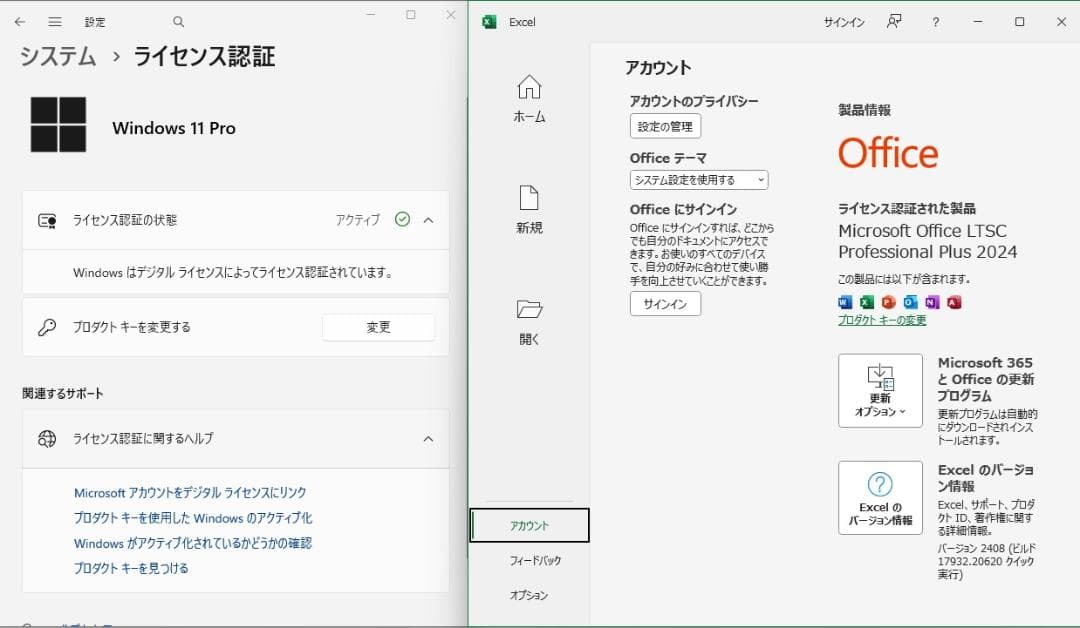Click the PowerPoint icon in the included products
This screenshot has width=1080, height=628.
click(x=889, y=302)
